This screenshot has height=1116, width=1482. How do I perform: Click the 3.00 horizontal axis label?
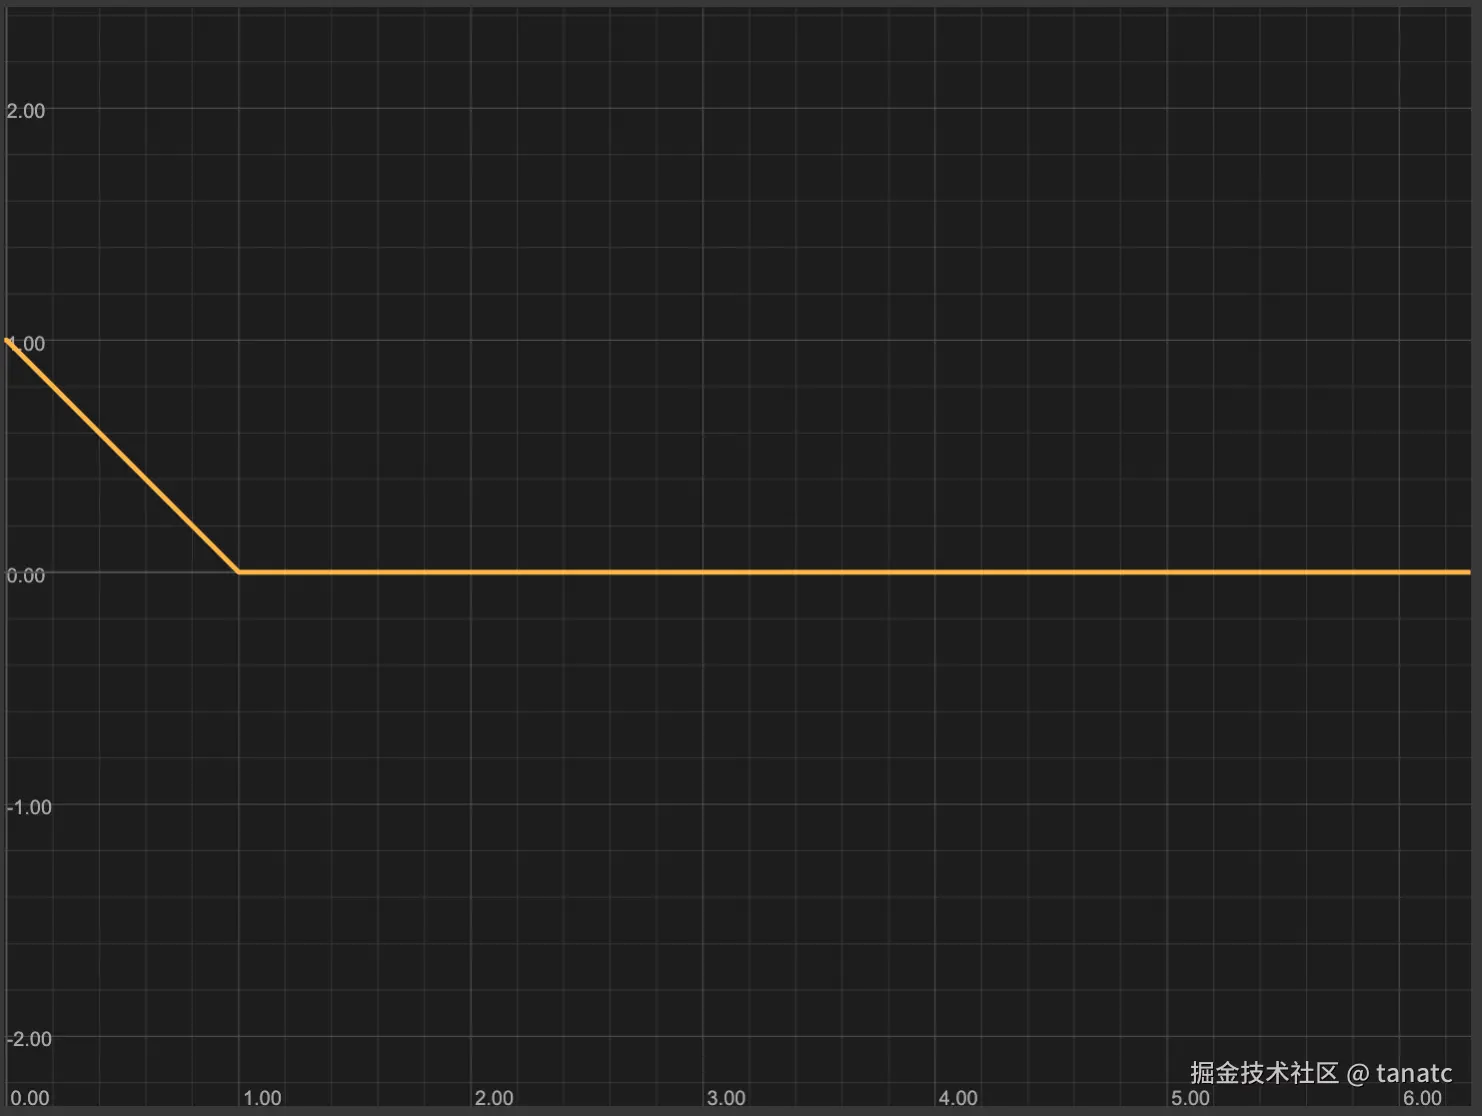[x=726, y=1098]
